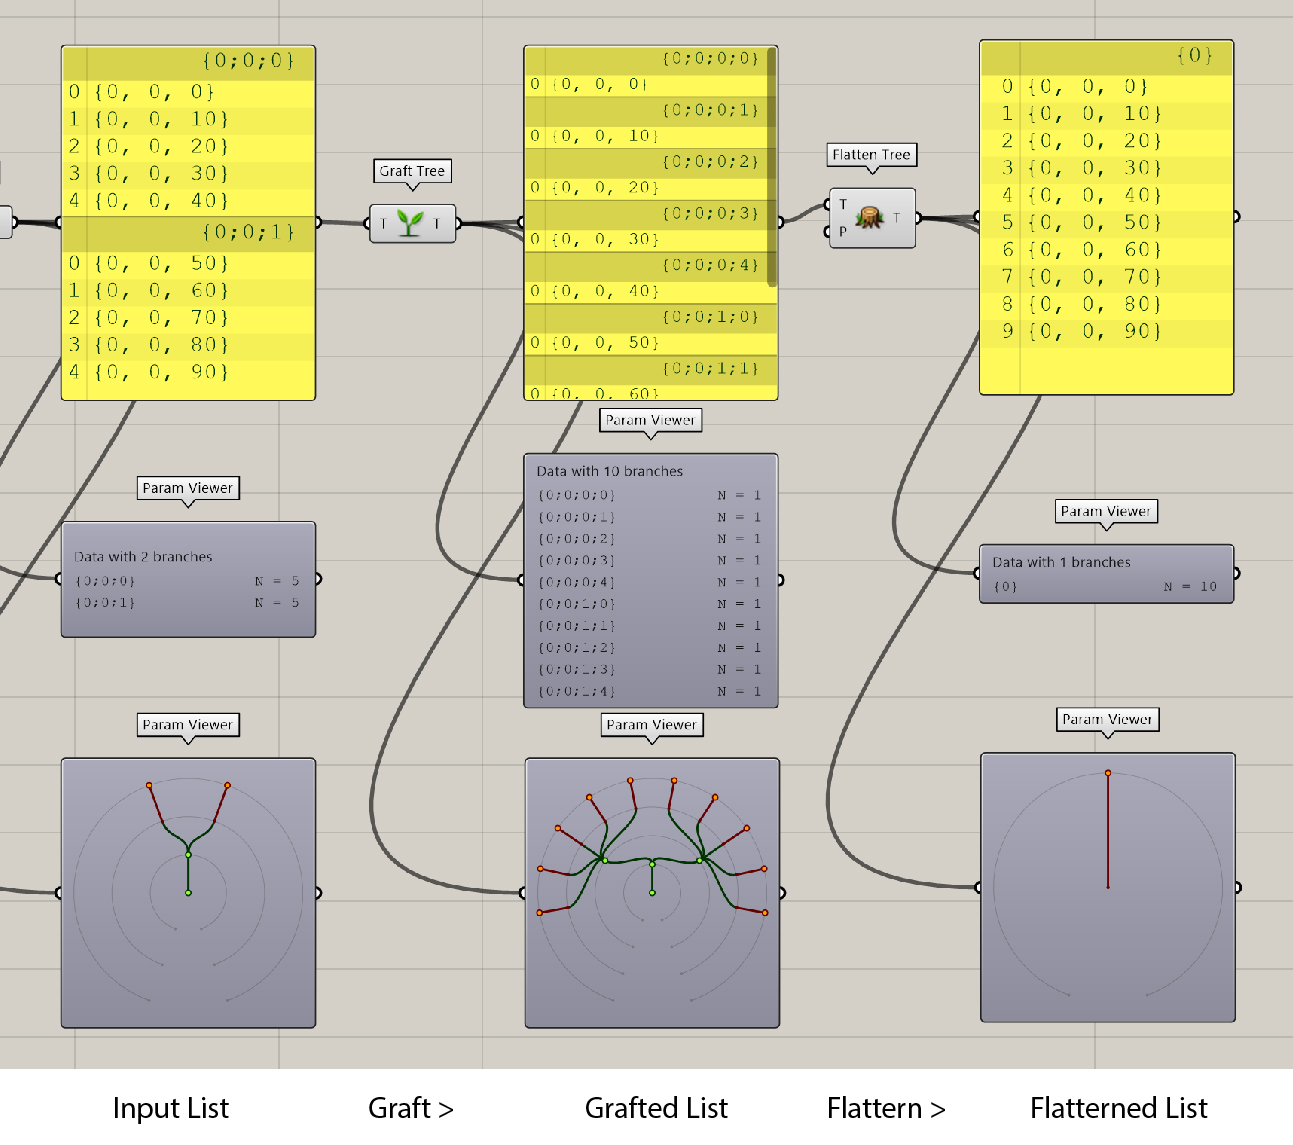Click 'Data with 1 branches' text in viewer
Screen dimensions: 1293x1145
coord(1062,563)
